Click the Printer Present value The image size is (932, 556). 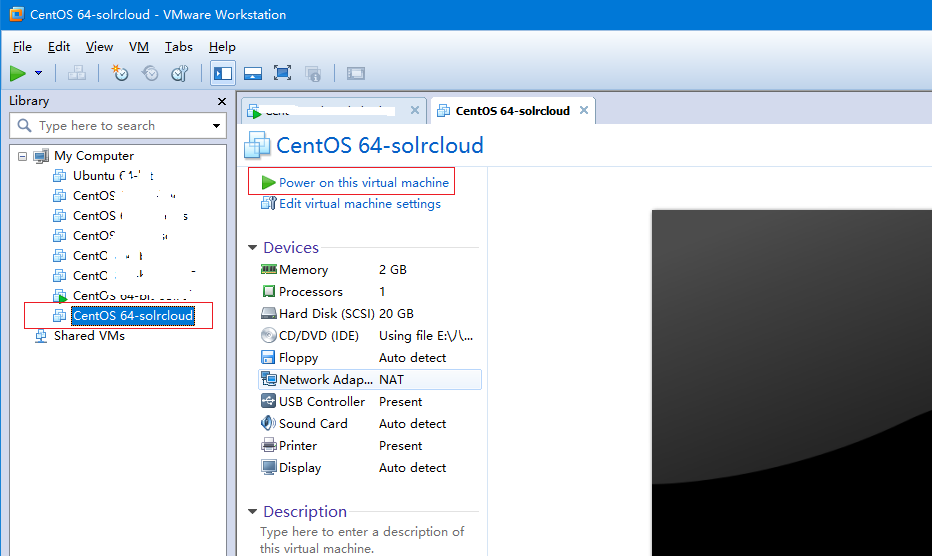tap(401, 445)
